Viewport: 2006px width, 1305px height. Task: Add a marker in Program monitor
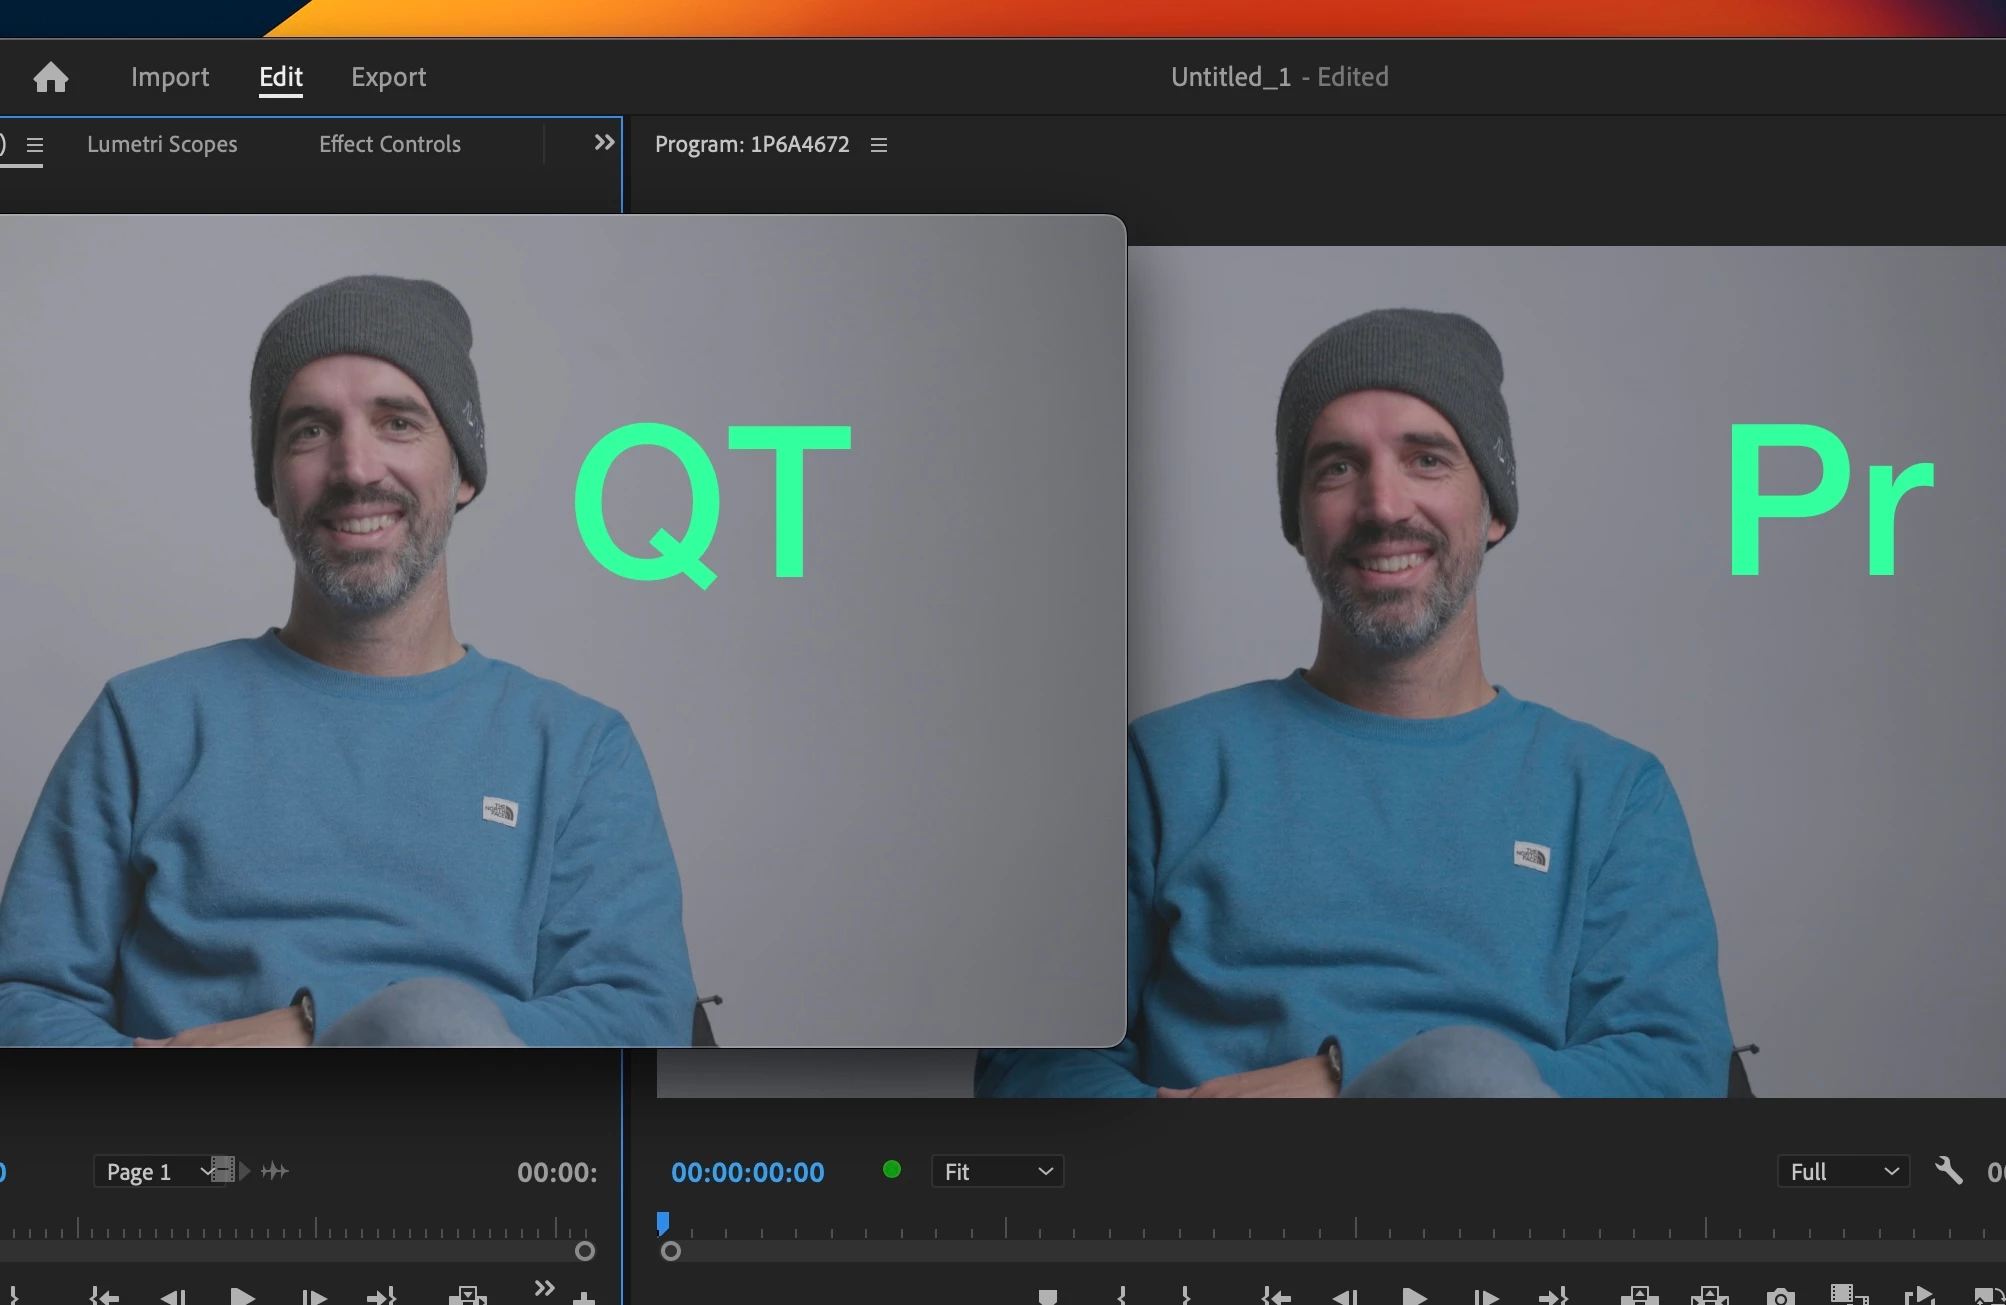(1047, 1296)
